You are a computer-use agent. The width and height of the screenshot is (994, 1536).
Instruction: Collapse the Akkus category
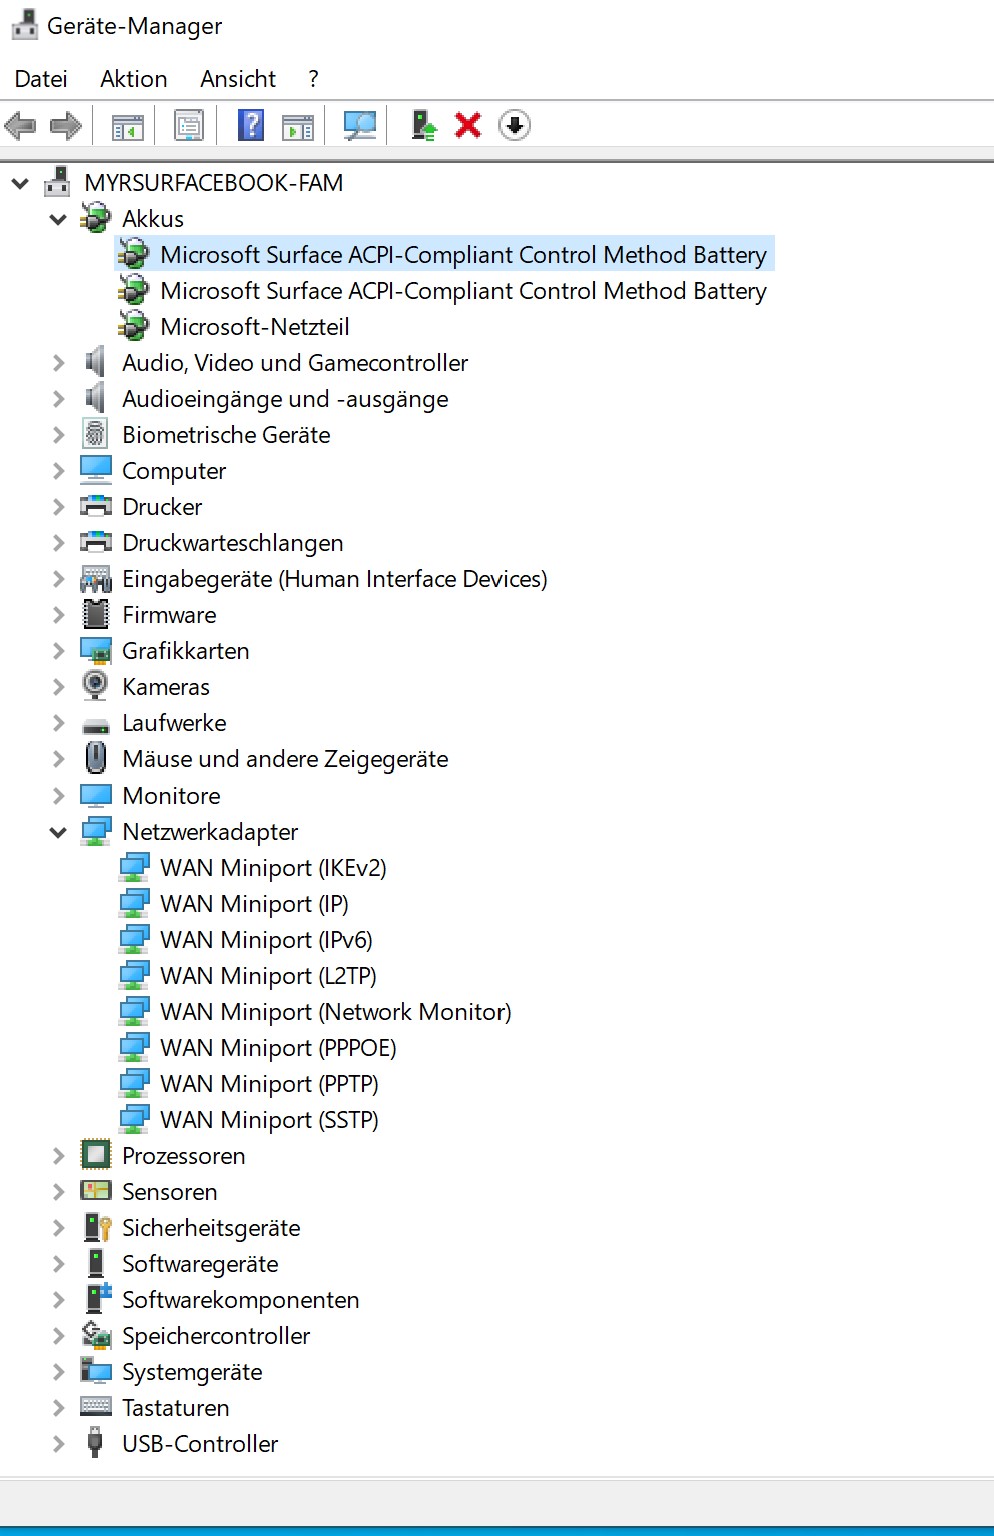coord(58,219)
